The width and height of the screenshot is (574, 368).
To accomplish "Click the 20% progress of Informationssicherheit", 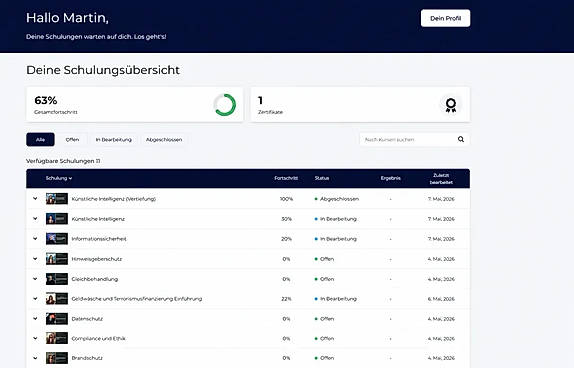I will [286, 239].
